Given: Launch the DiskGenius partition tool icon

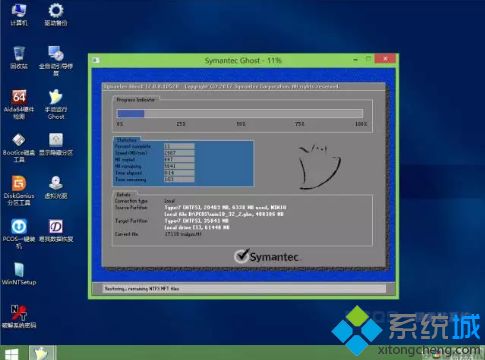Looking at the screenshot, I should pyautogui.click(x=19, y=190).
